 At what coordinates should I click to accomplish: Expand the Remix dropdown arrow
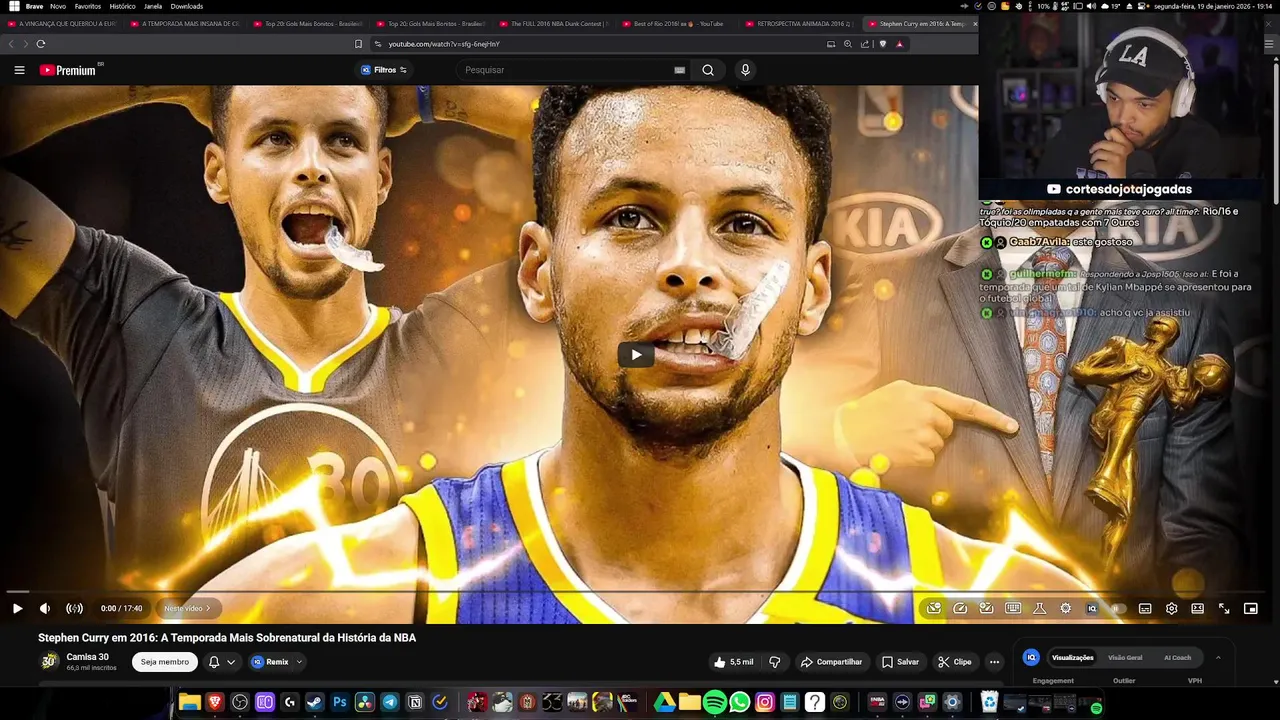pos(299,662)
